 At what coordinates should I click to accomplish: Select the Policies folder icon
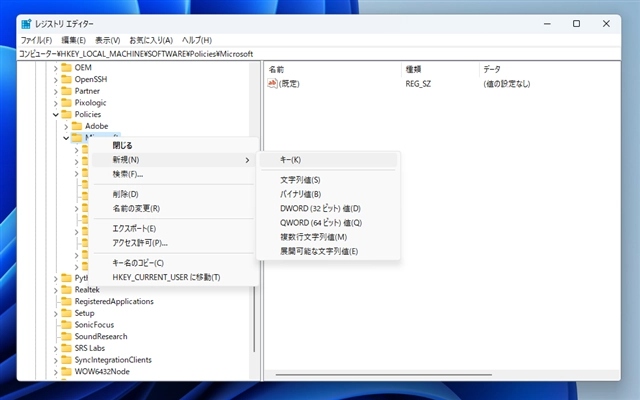[x=66, y=114]
